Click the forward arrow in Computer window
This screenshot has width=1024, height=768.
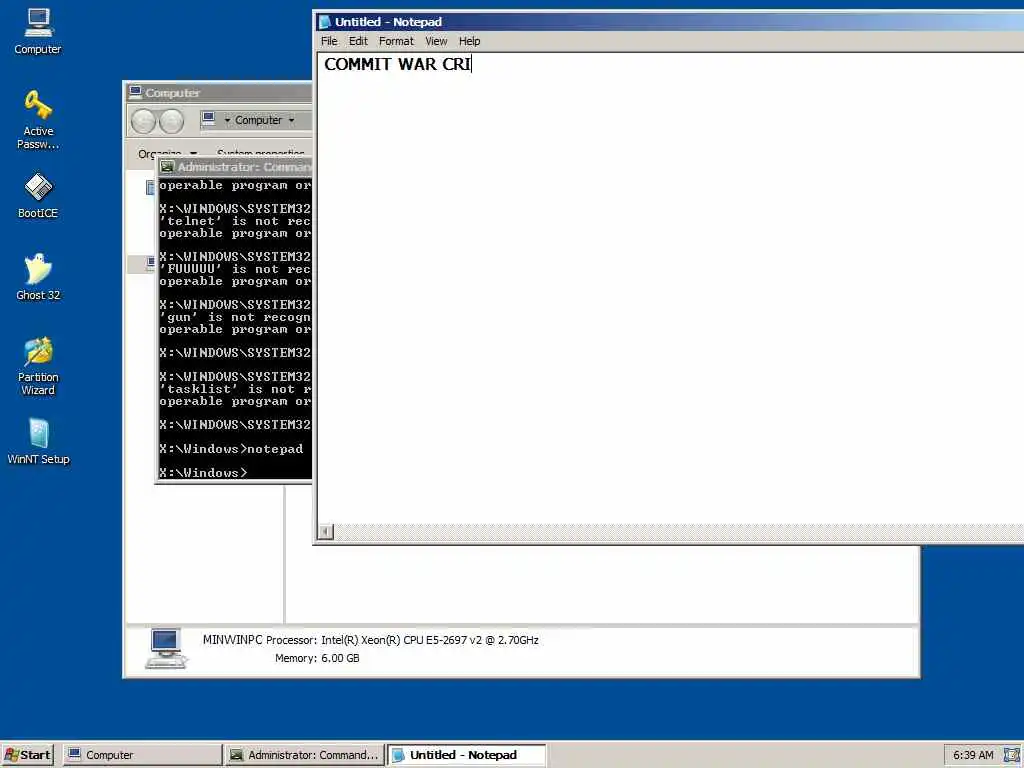pos(172,121)
